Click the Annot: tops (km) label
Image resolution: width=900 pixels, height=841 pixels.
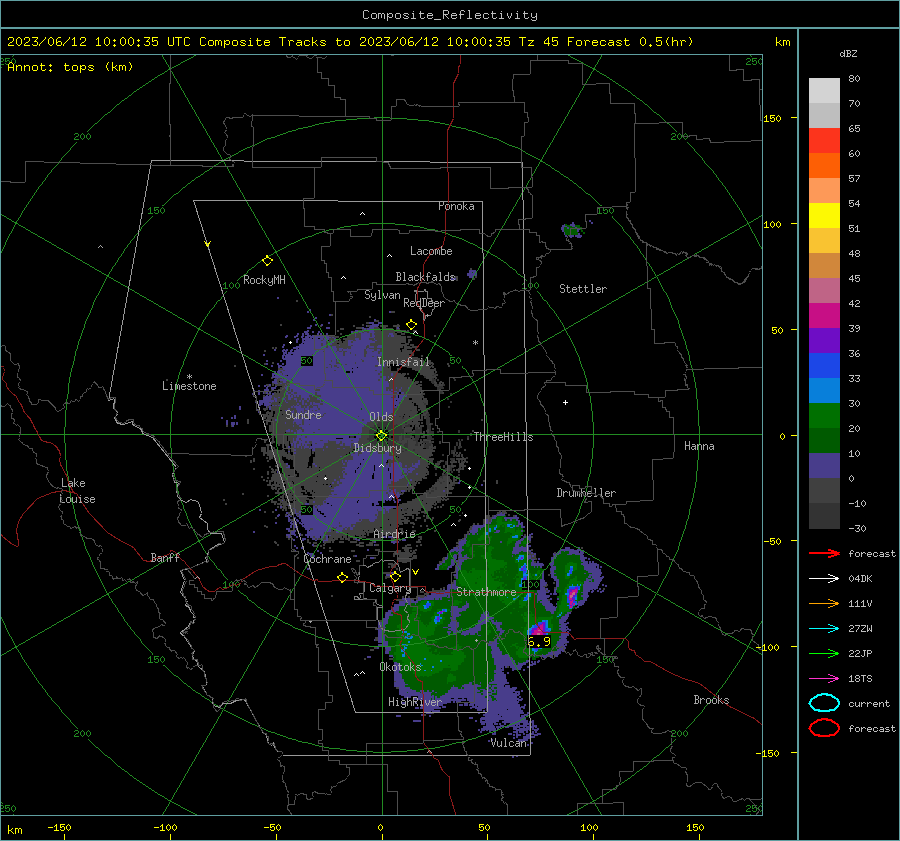pos(70,67)
